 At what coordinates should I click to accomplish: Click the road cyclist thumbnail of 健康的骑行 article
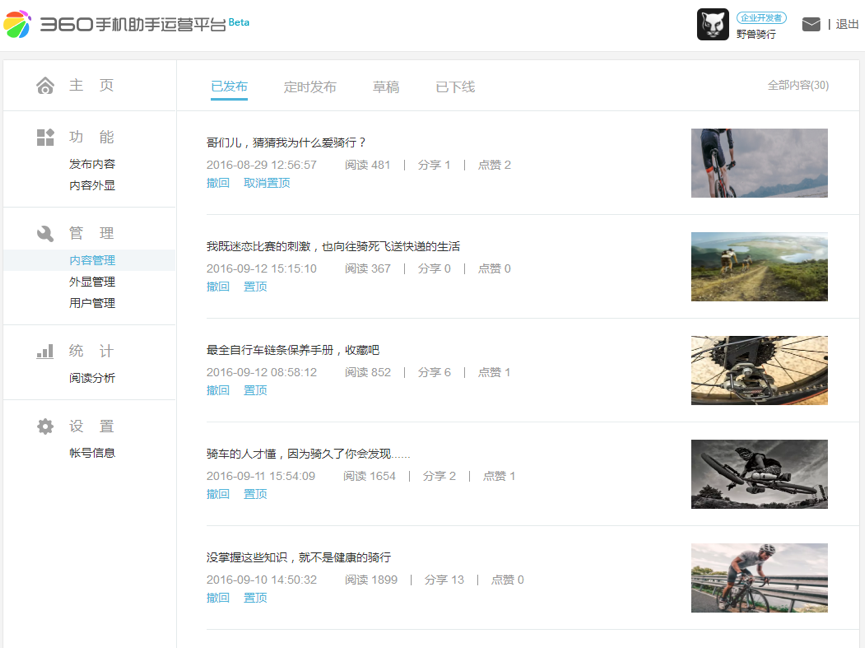tap(759, 578)
